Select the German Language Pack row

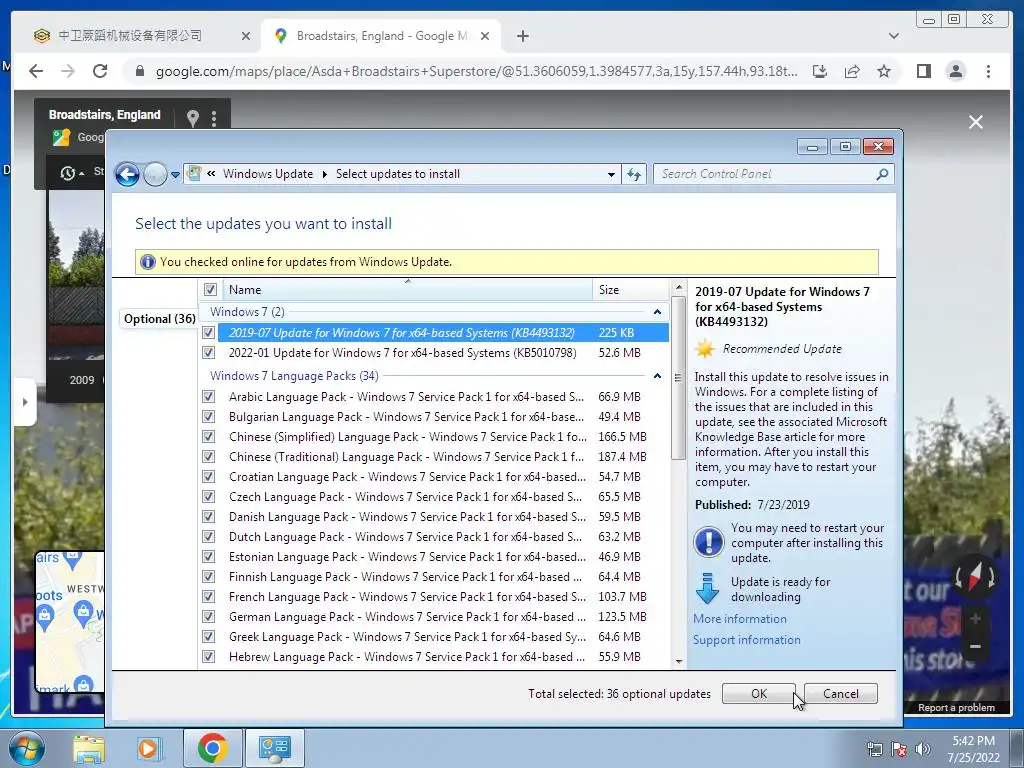(x=434, y=616)
